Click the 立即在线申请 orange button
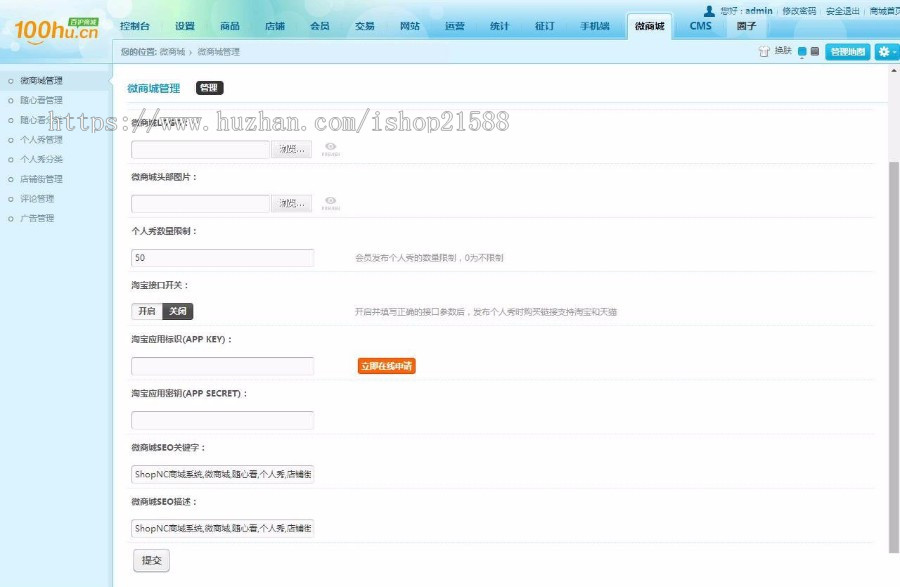The width and height of the screenshot is (900, 587). (384, 366)
